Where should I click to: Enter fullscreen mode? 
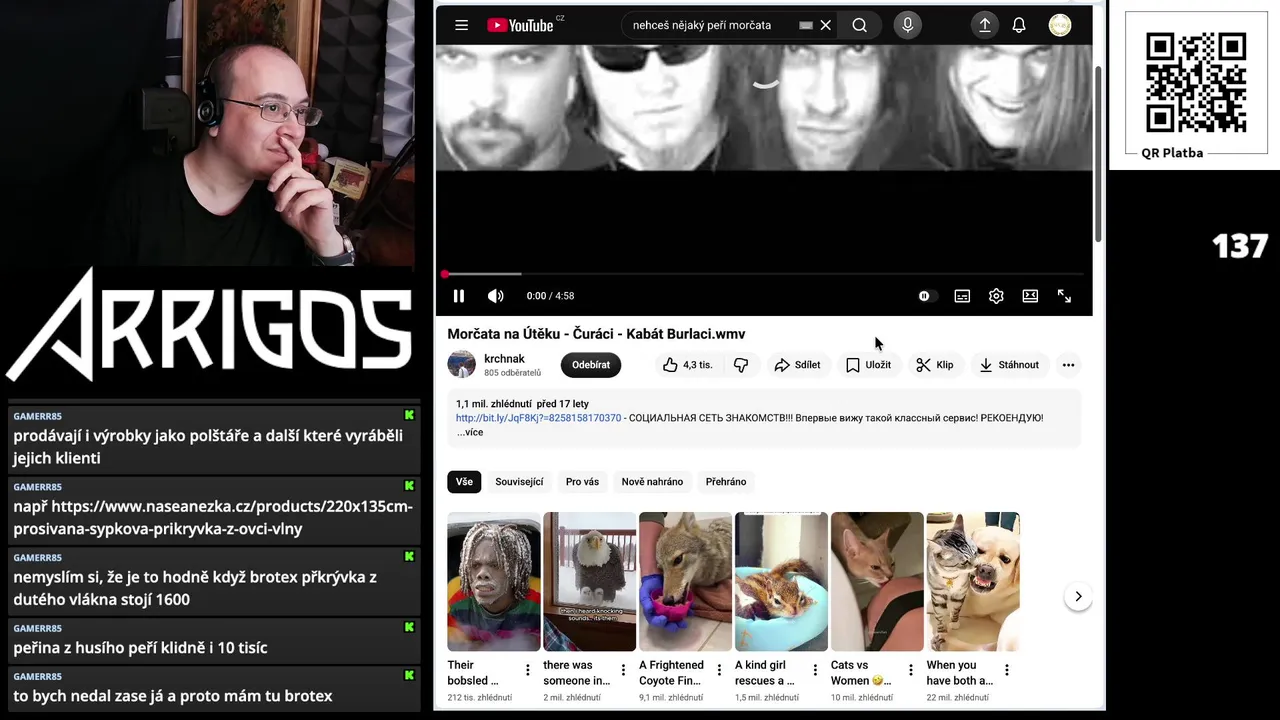pos(1064,296)
